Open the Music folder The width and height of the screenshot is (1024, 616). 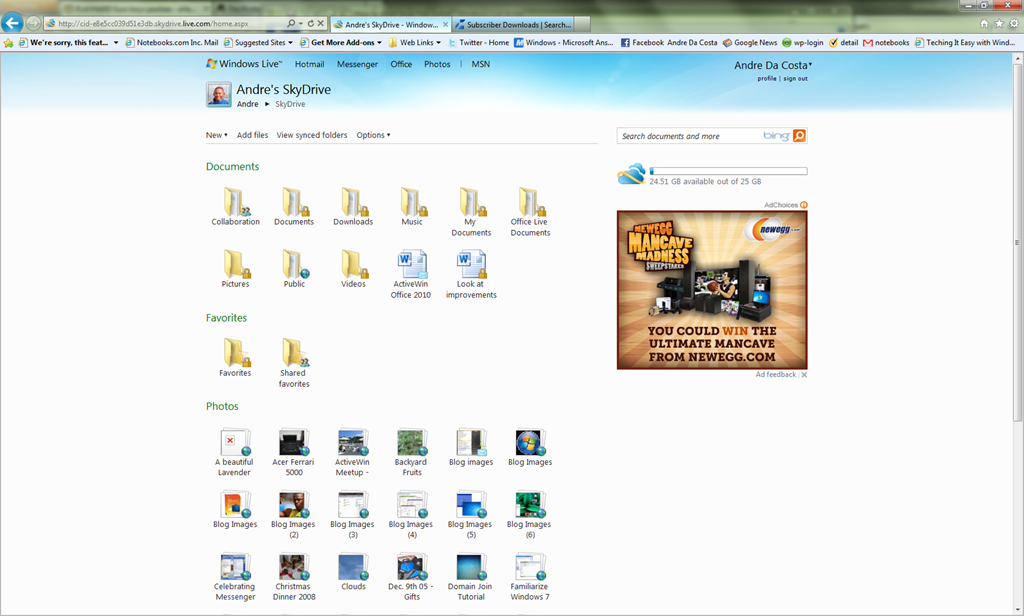[x=411, y=206]
